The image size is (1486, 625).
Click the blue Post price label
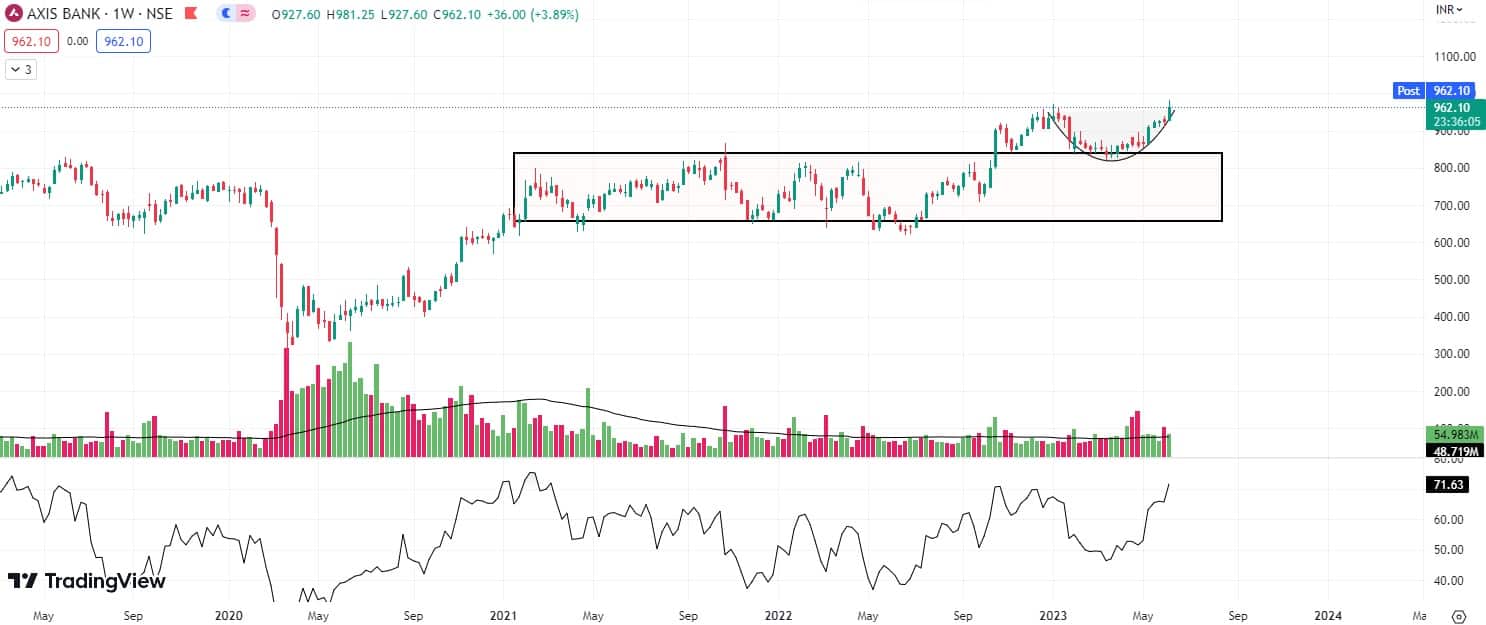point(1408,90)
